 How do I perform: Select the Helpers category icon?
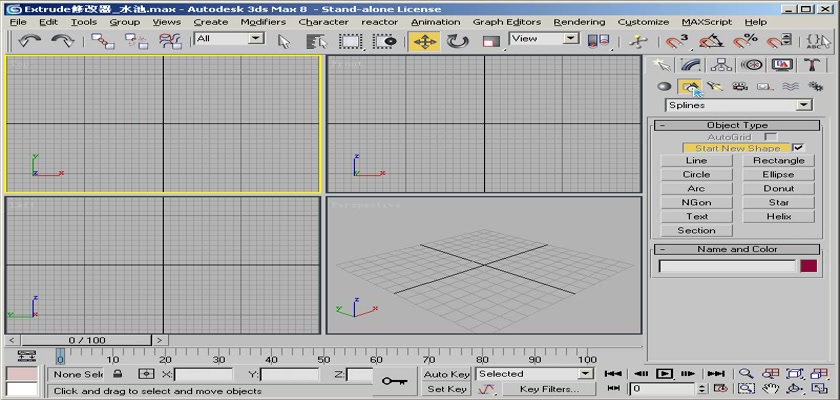click(x=765, y=86)
